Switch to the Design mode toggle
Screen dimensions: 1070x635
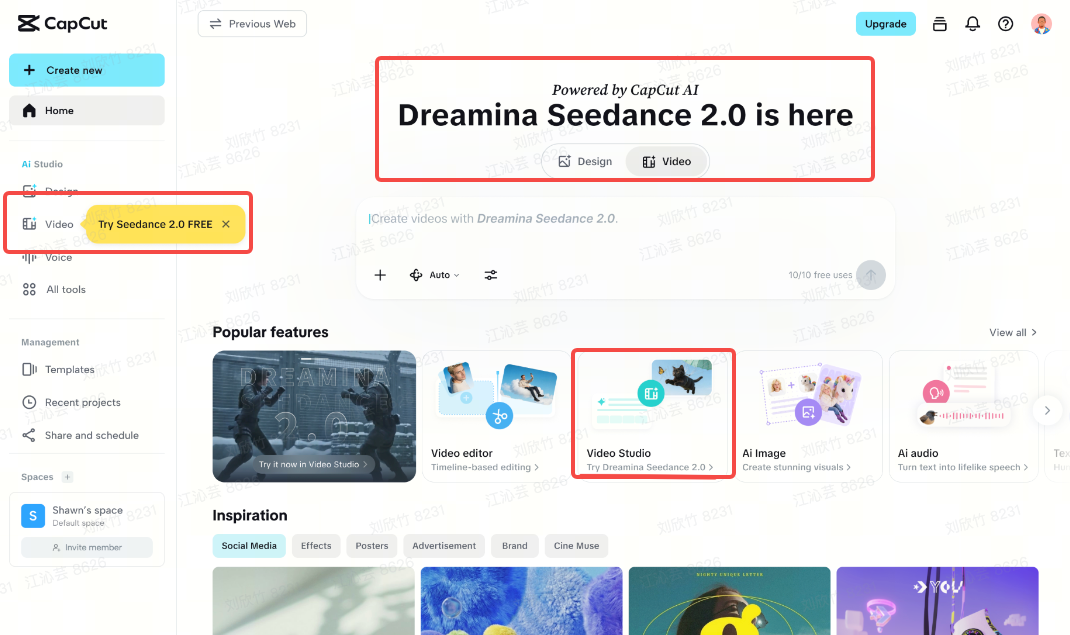pos(585,162)
